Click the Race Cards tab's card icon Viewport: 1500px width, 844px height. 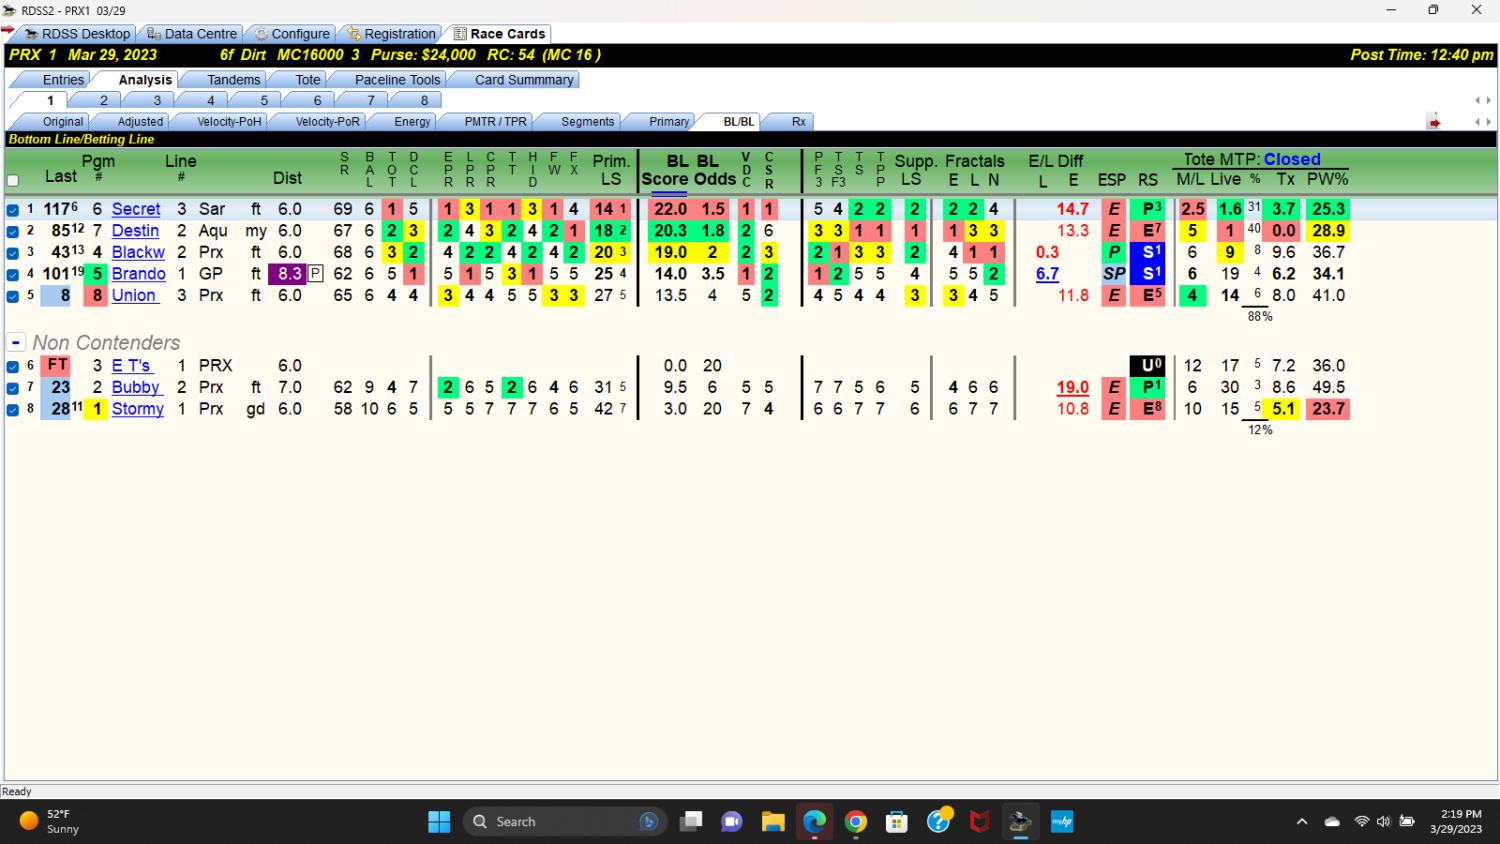click(460, 34)
